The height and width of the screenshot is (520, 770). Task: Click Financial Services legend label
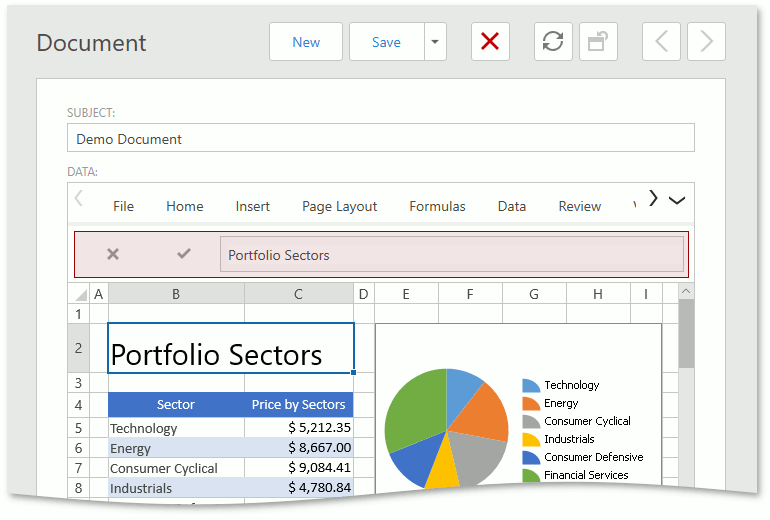tap(586, 475)
